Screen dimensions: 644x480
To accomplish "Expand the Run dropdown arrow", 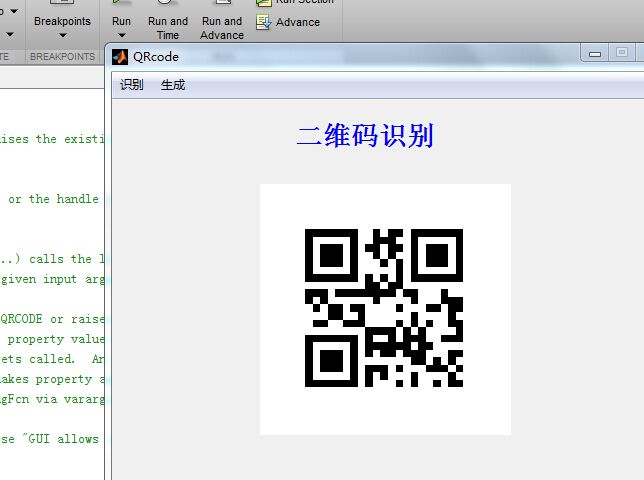I will tap(122, 36).
